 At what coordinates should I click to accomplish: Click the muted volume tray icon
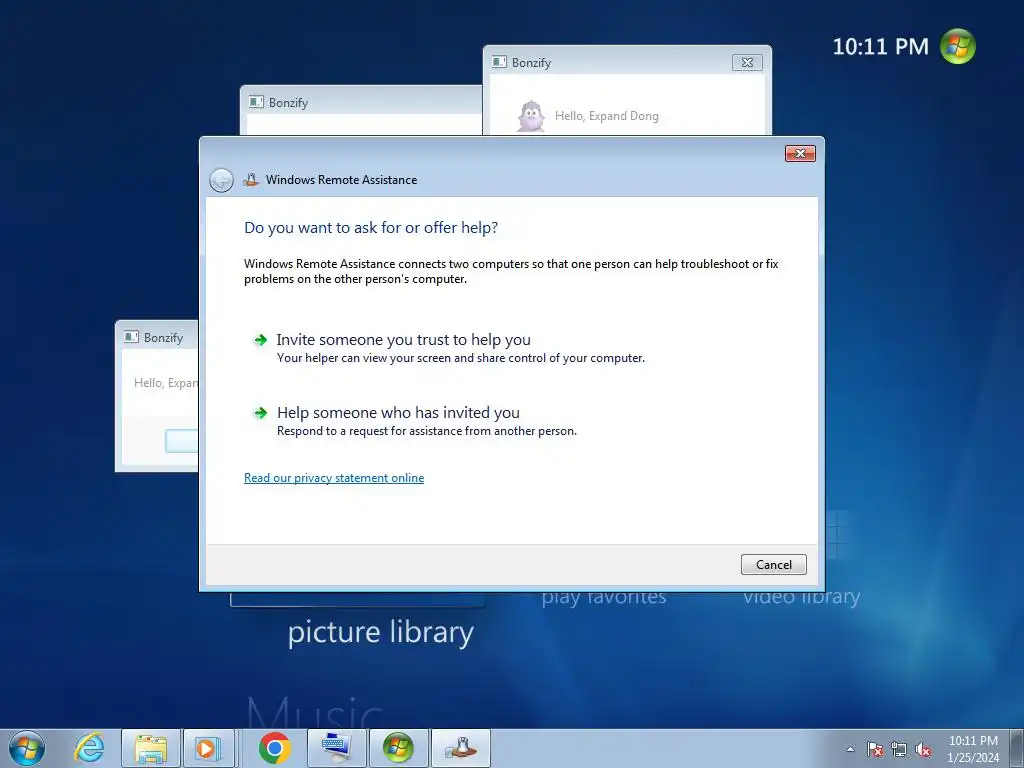[x=923, y=749]
